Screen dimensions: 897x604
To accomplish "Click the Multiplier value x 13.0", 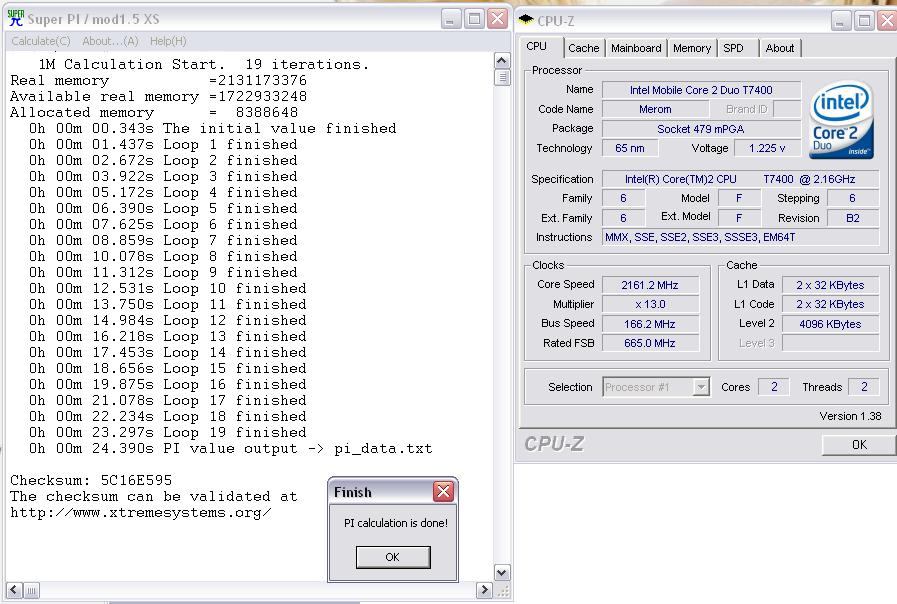I will (650, 304).
